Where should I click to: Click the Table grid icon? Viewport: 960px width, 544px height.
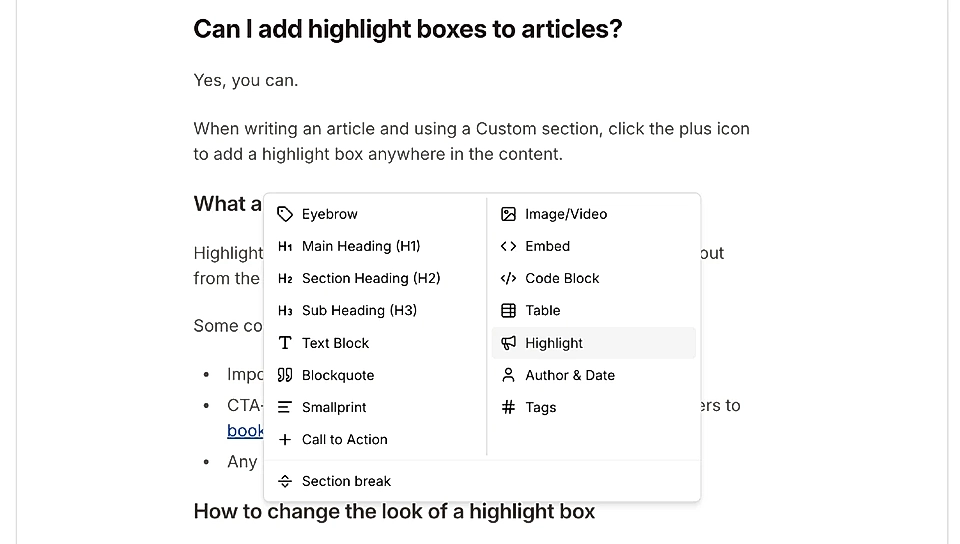click(x=508, y=310)
